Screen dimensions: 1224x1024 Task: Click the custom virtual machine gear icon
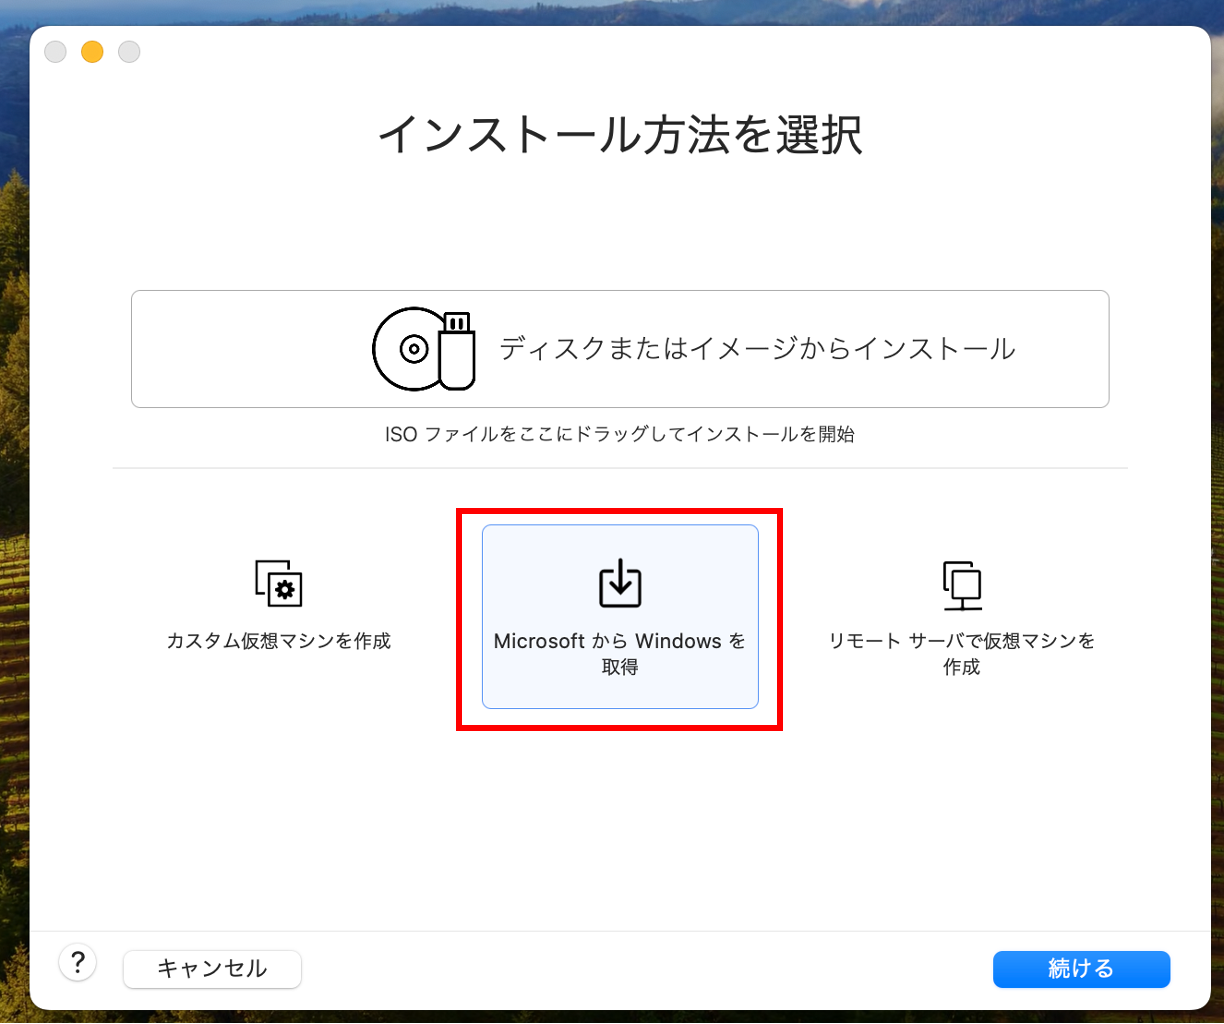pos(279,583)
